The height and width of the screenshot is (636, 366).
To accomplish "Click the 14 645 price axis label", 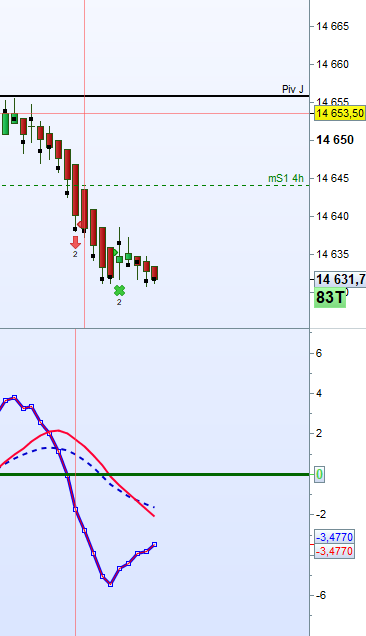I will click(332, 178).
